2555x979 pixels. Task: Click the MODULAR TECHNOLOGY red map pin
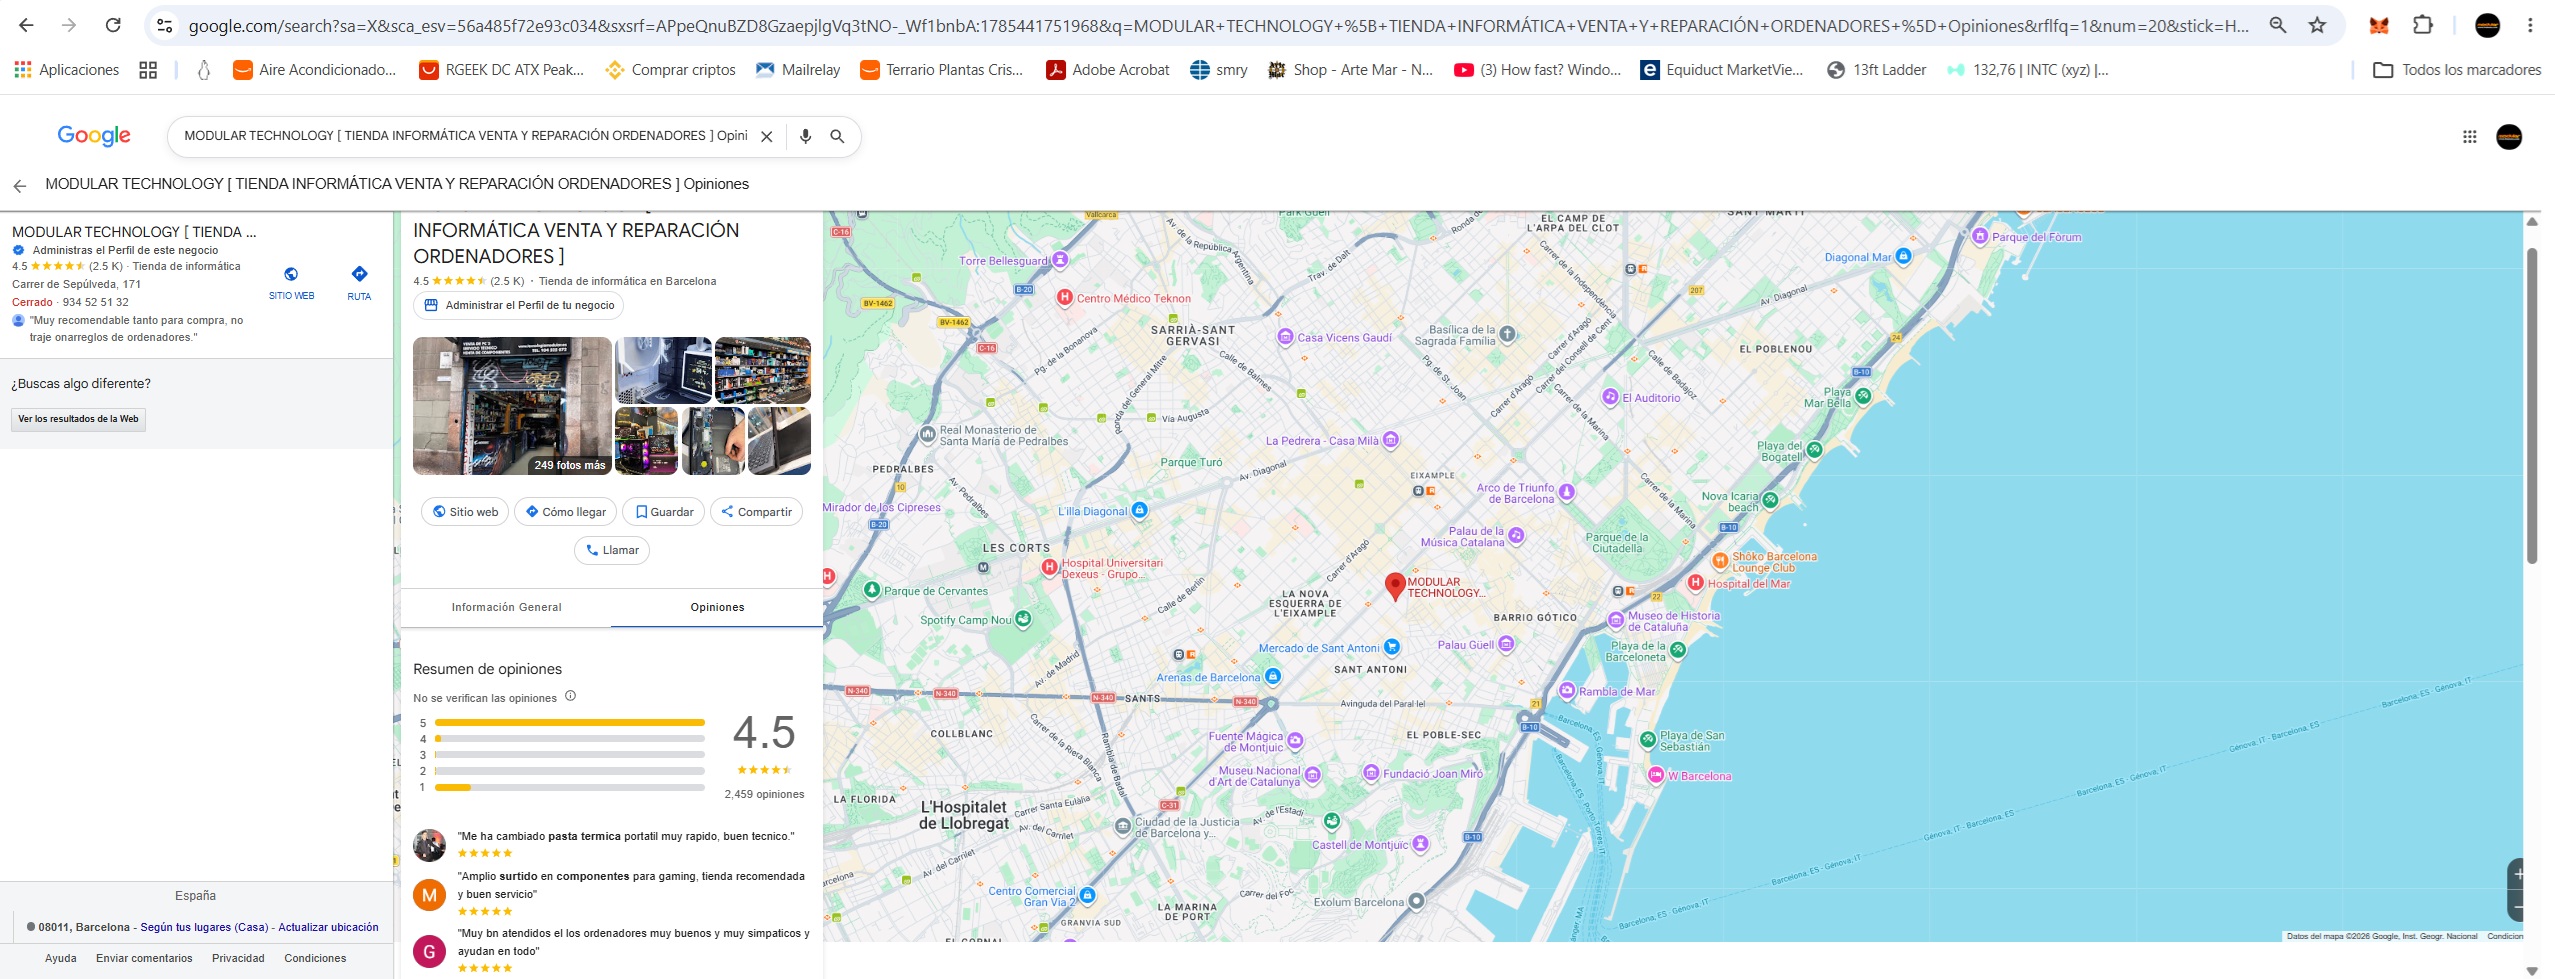click(x=1395, y=586)
